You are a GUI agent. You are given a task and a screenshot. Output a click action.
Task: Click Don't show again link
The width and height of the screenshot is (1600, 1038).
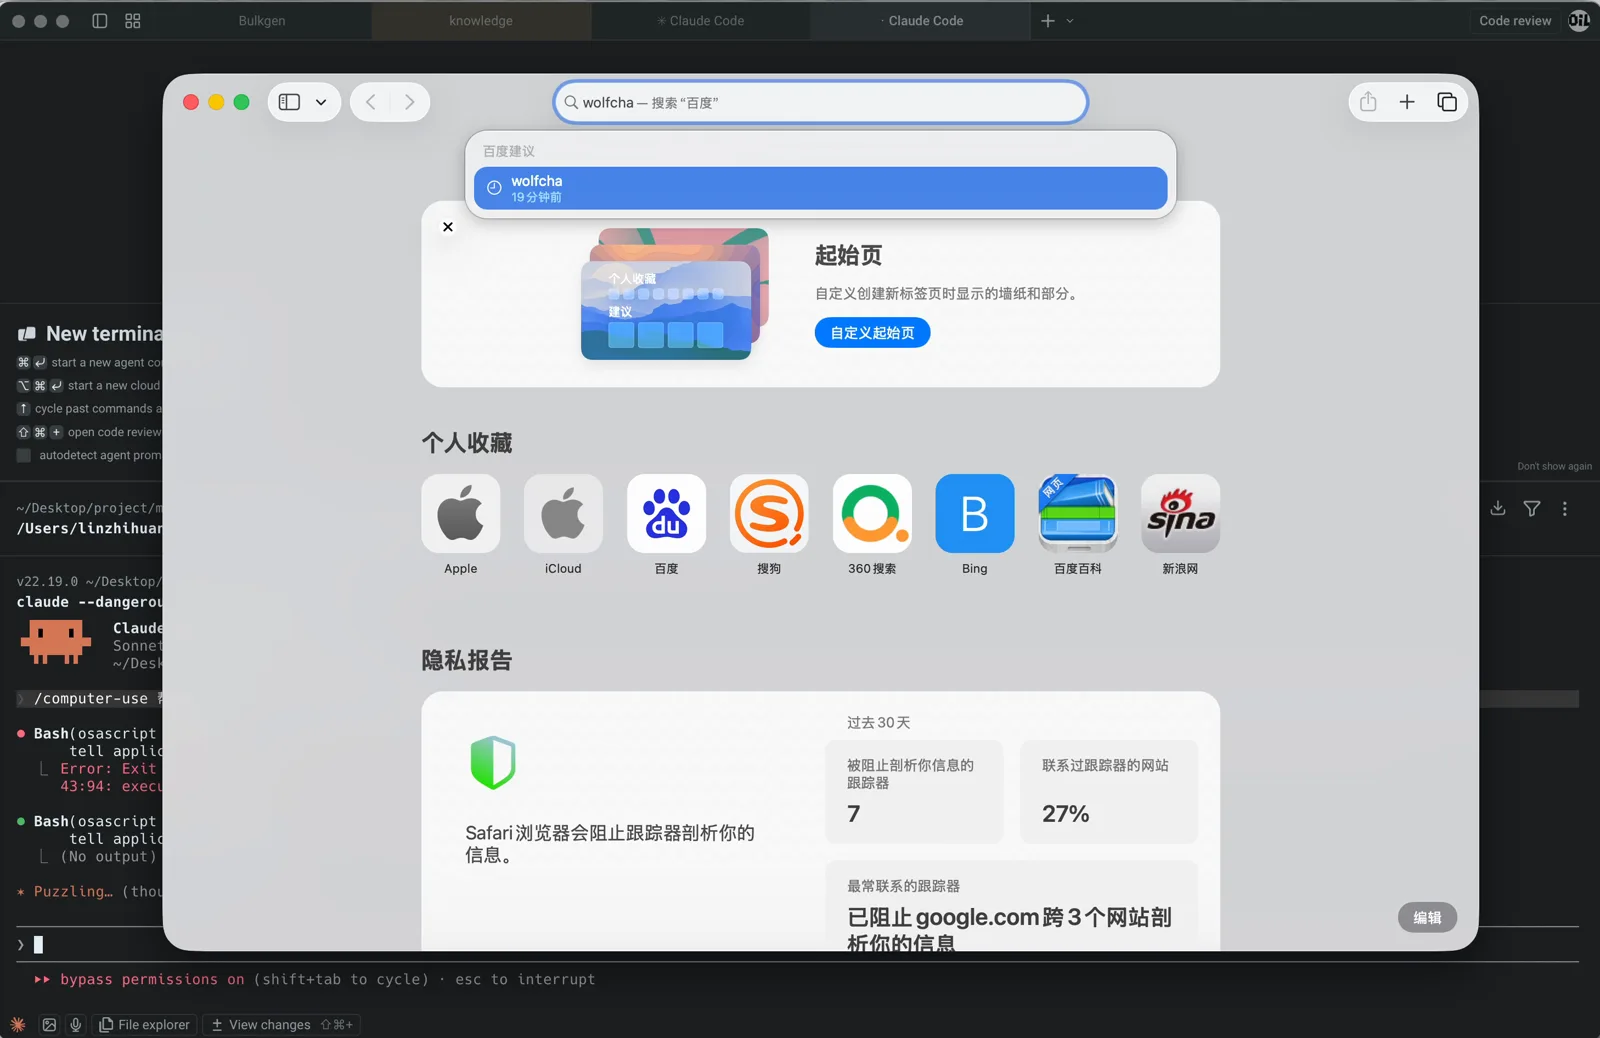[x=1554, y=466]
